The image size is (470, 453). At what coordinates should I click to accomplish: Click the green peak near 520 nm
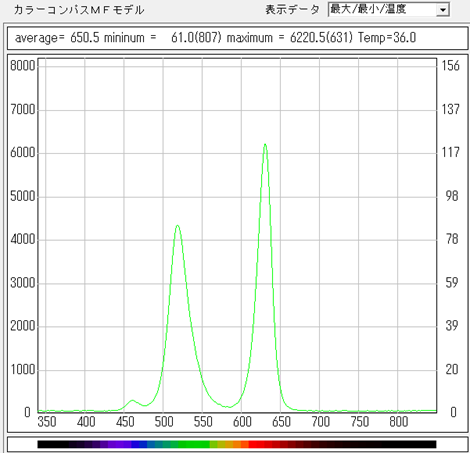click(x=178, y=226)
